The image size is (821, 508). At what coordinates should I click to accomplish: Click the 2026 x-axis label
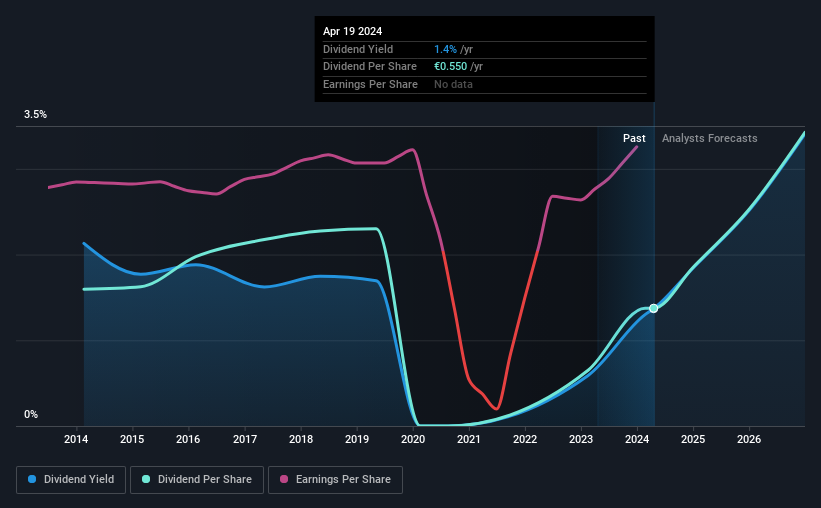click(749, 439)
